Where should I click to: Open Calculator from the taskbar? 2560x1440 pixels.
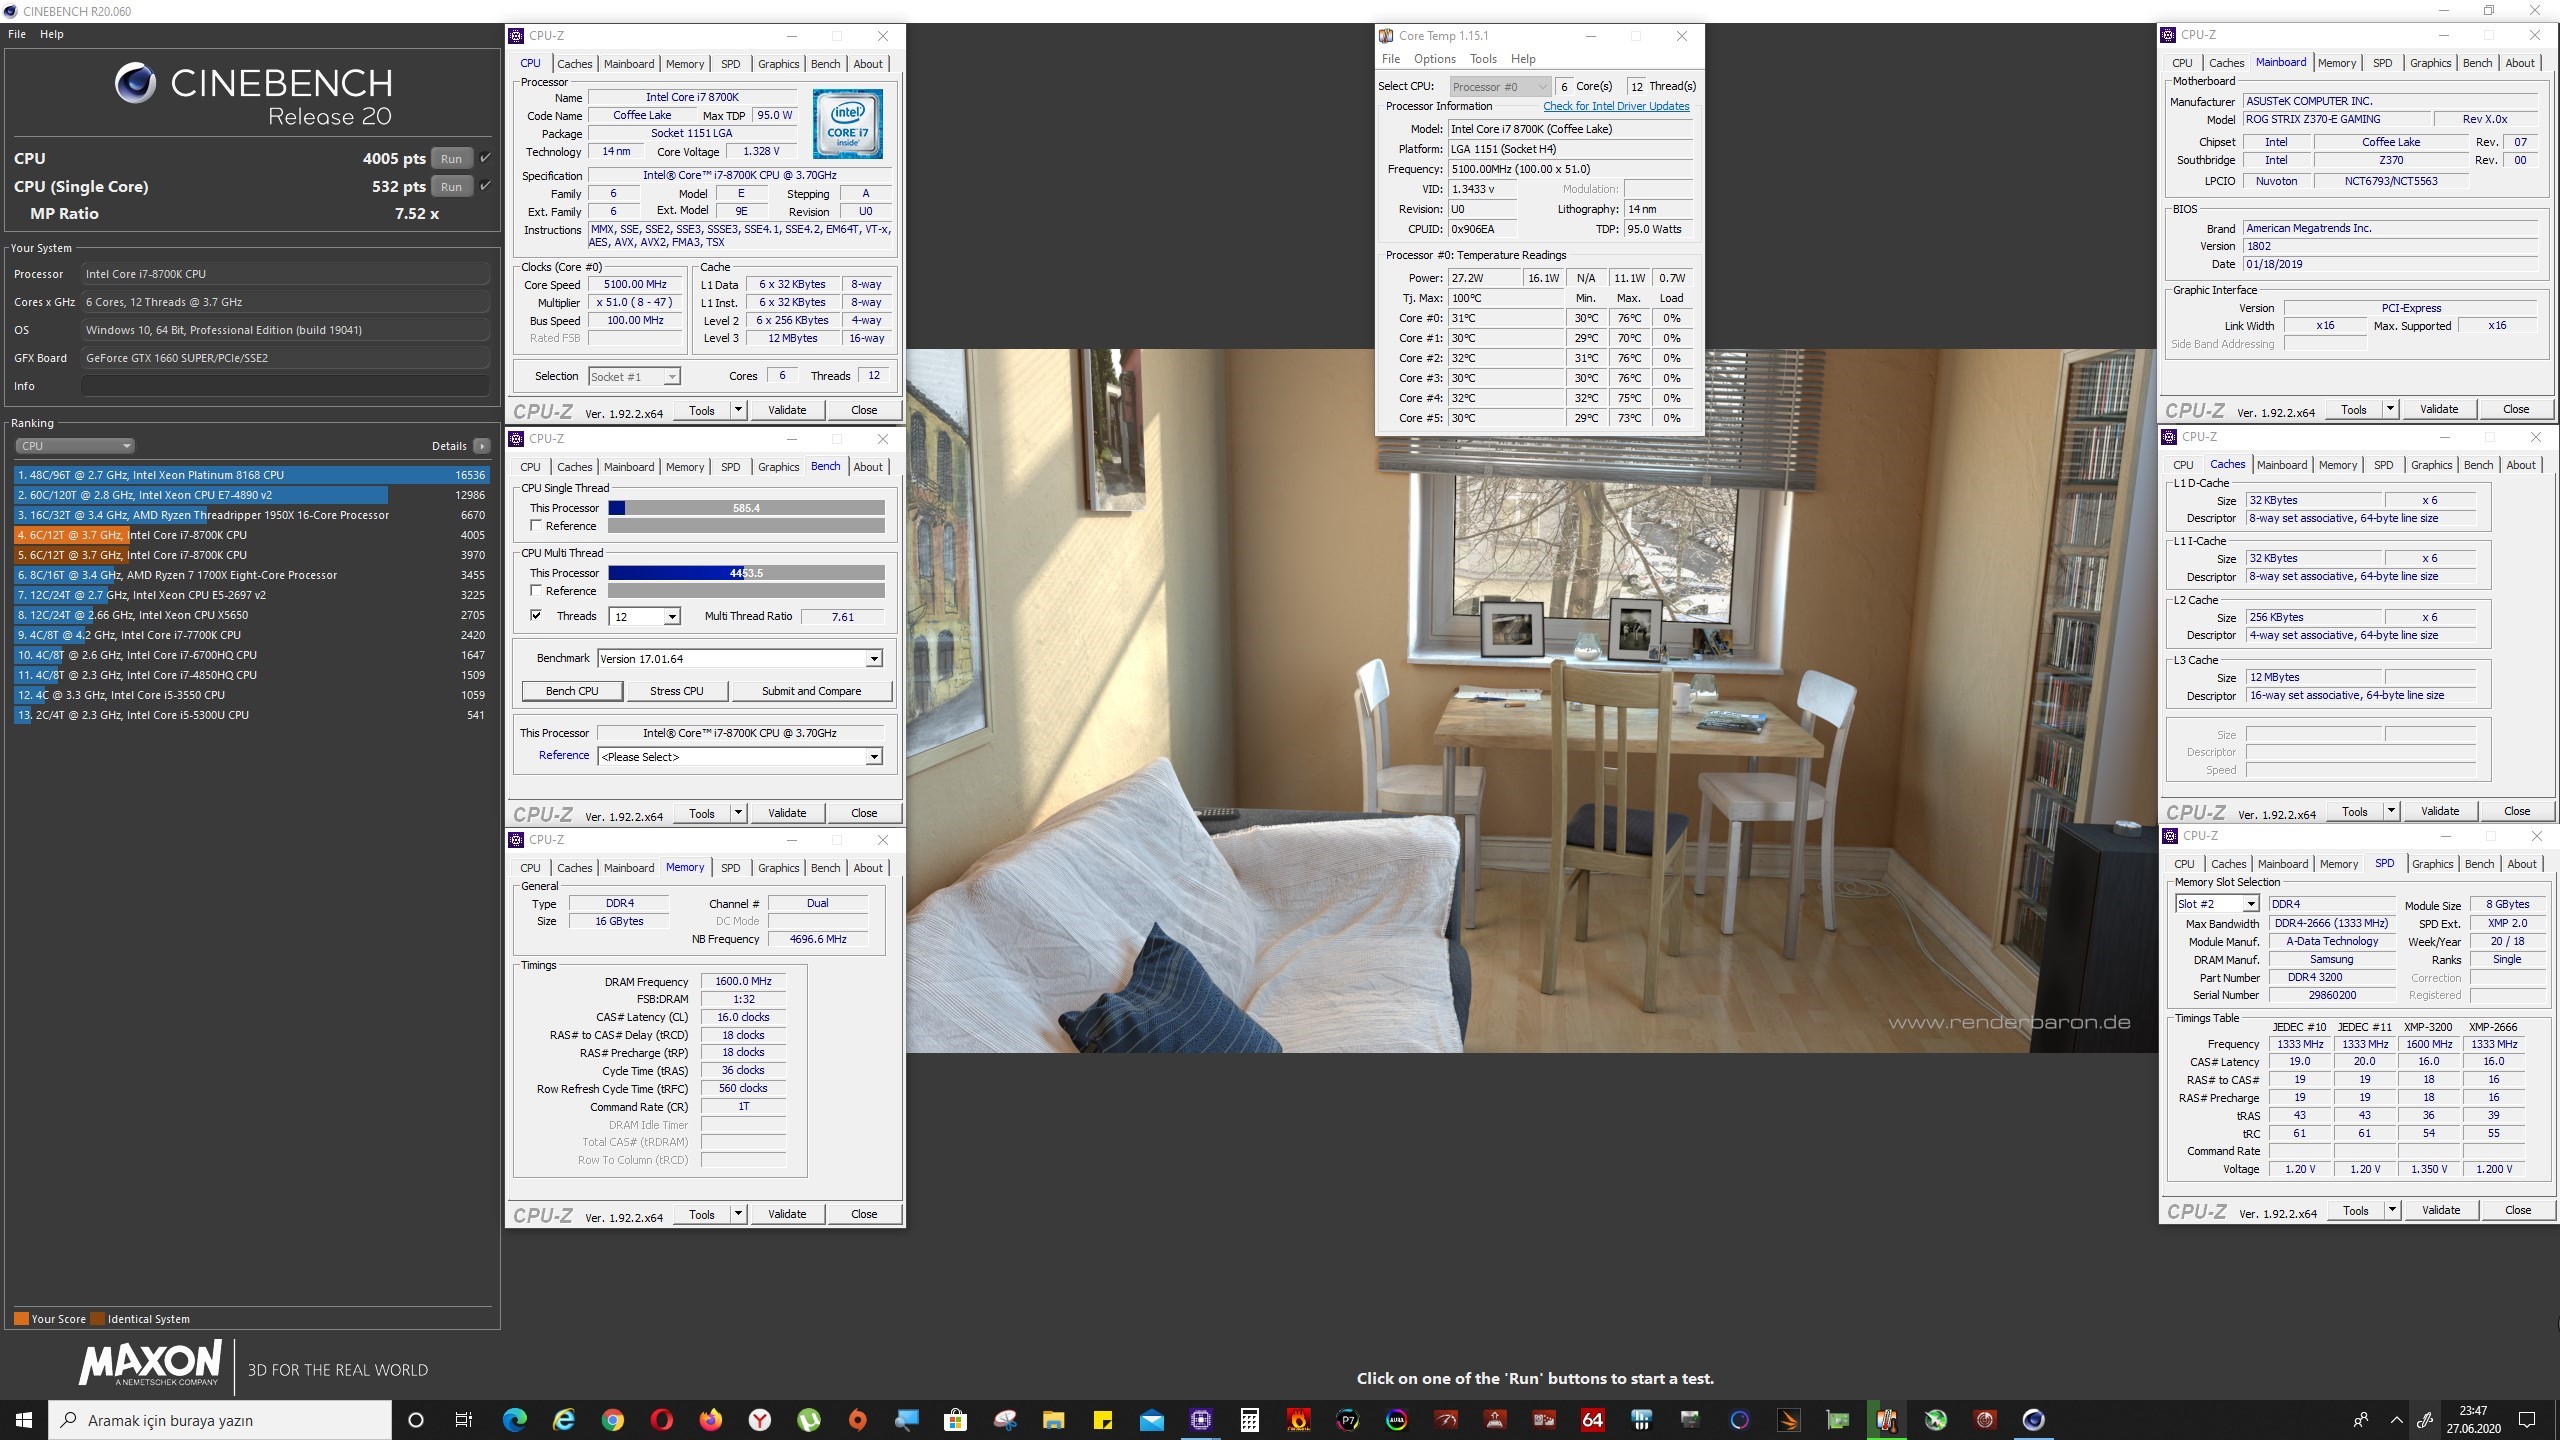click(1249, 1419)
